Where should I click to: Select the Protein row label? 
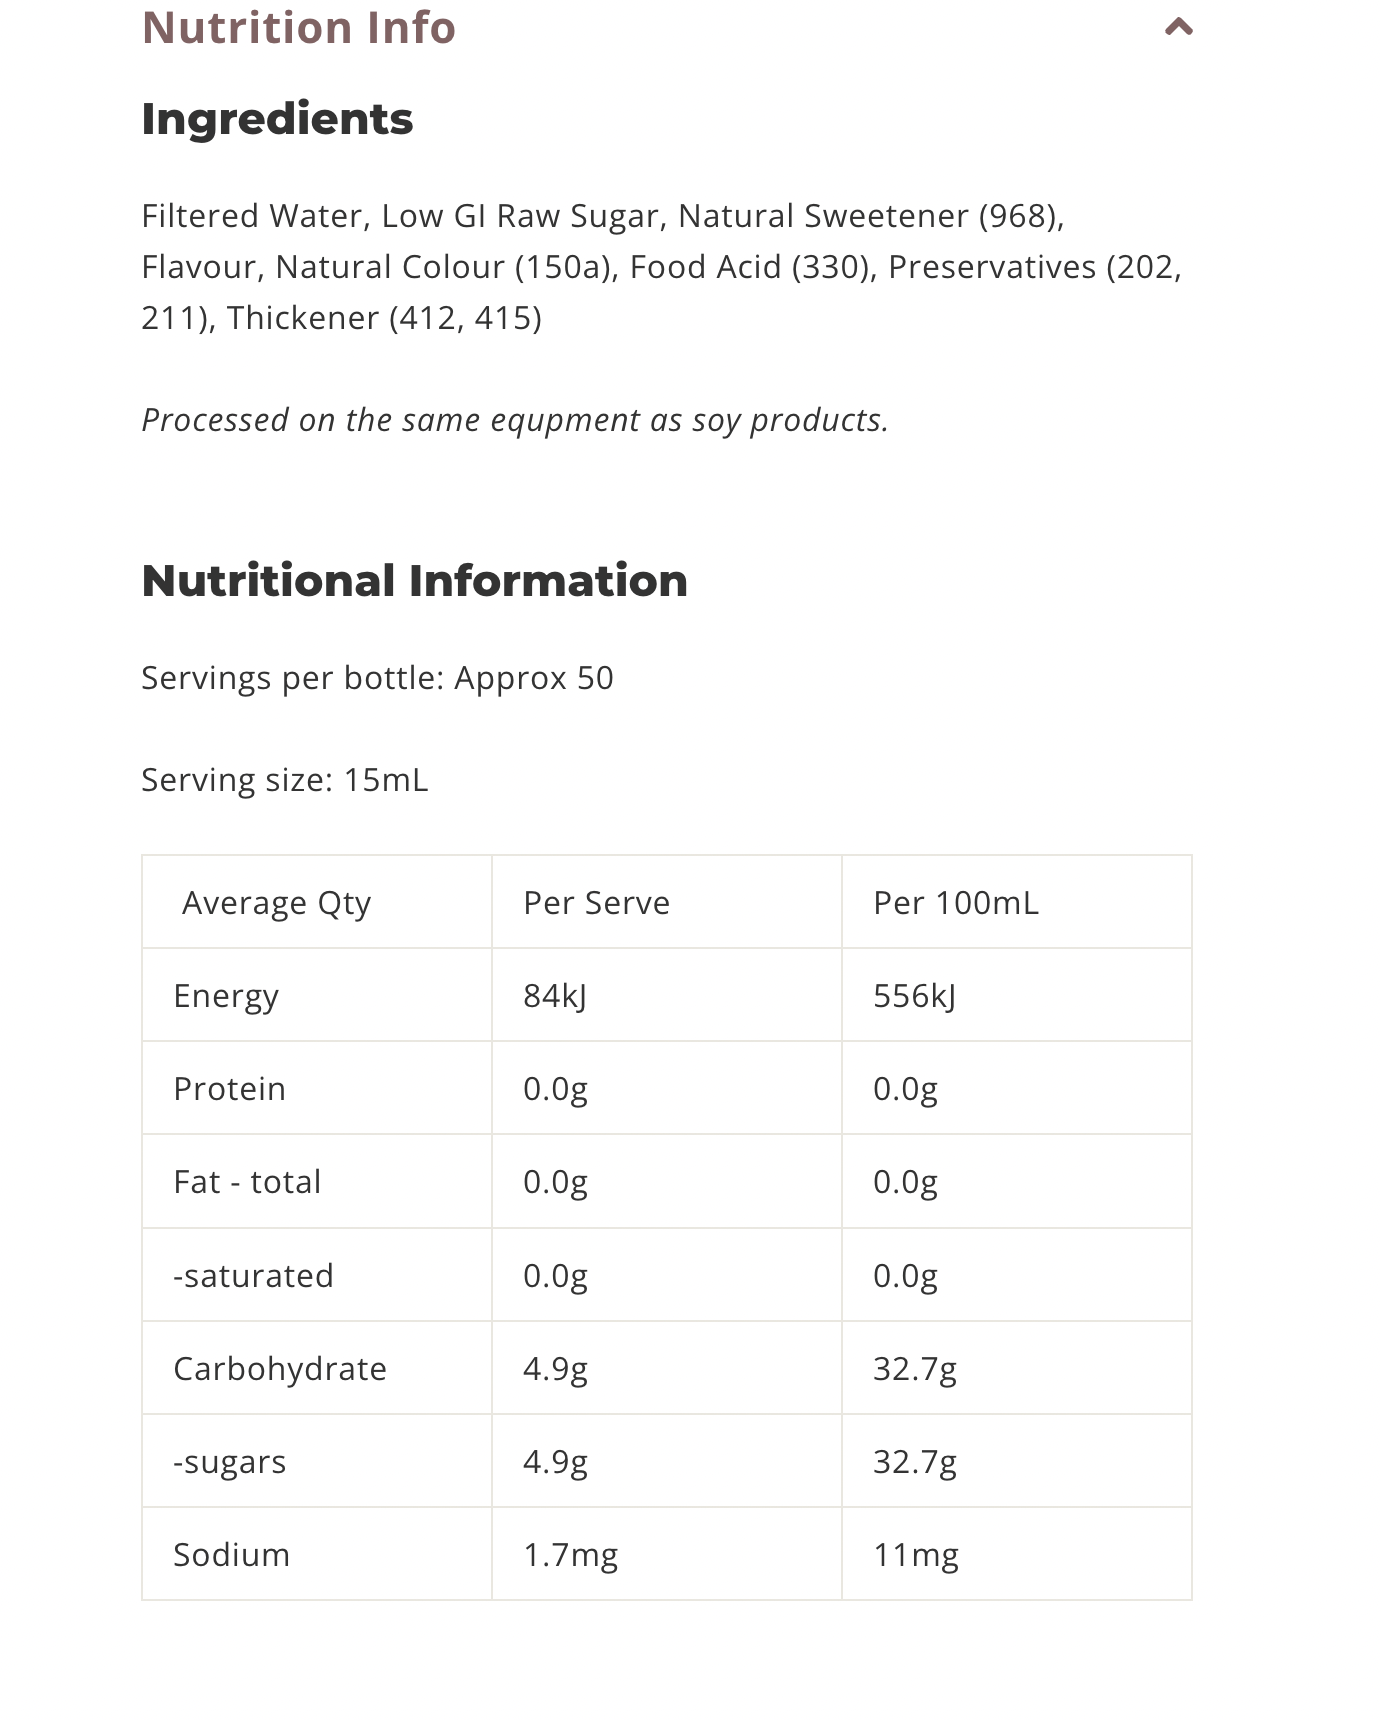pos(229,1089)
